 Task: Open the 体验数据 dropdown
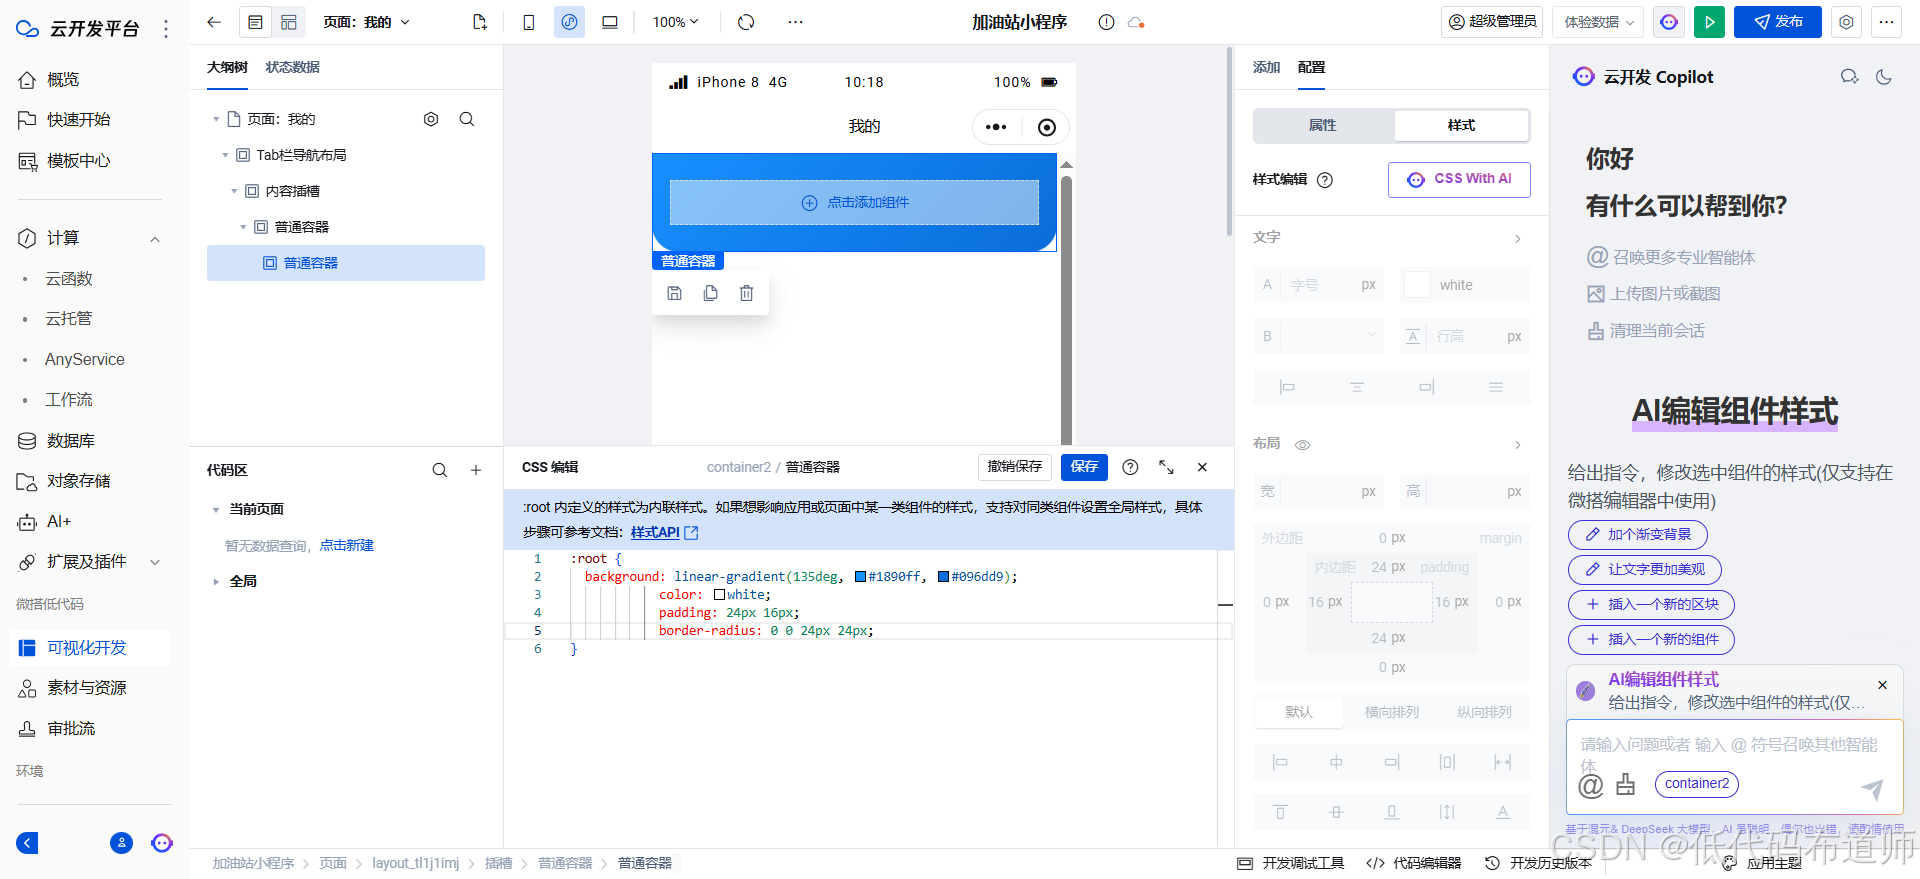[1598, 22]
